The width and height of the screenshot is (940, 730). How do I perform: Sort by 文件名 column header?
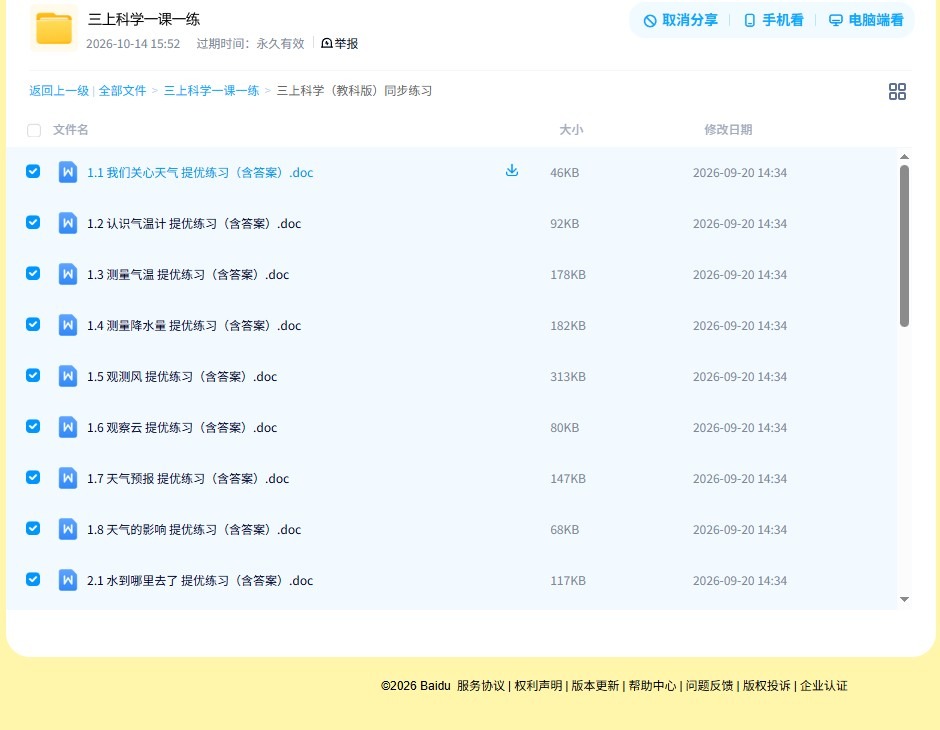point(71,129)
